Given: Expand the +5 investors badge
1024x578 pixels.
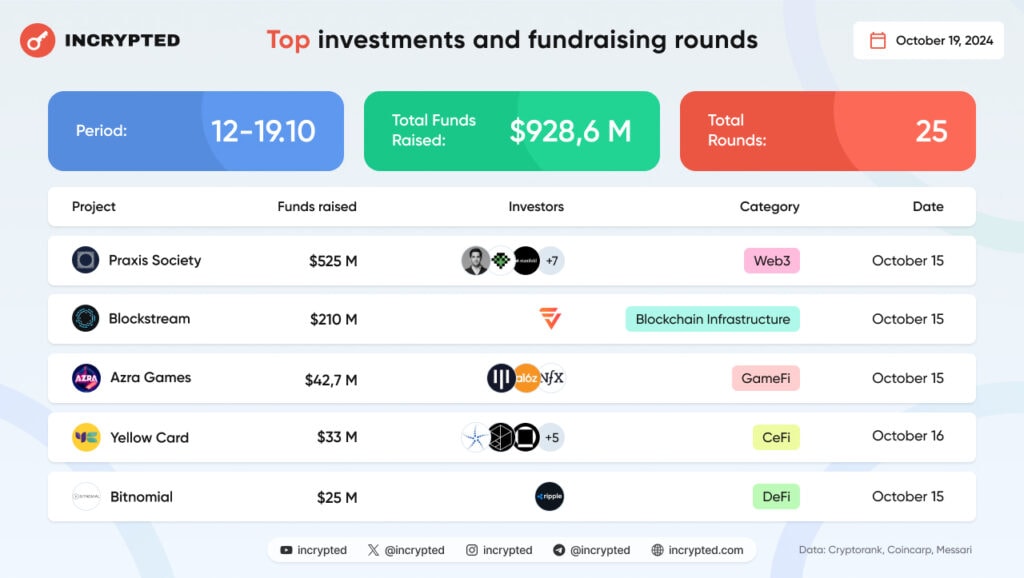Looking at the screenshot, I should click(x=551, y=437).
